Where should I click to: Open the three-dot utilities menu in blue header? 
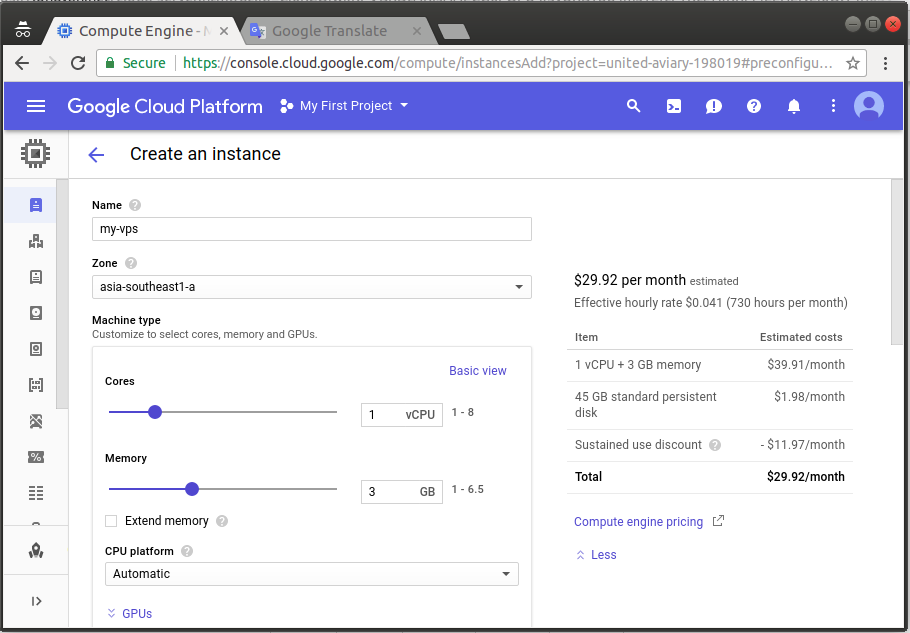pos(833,106)
